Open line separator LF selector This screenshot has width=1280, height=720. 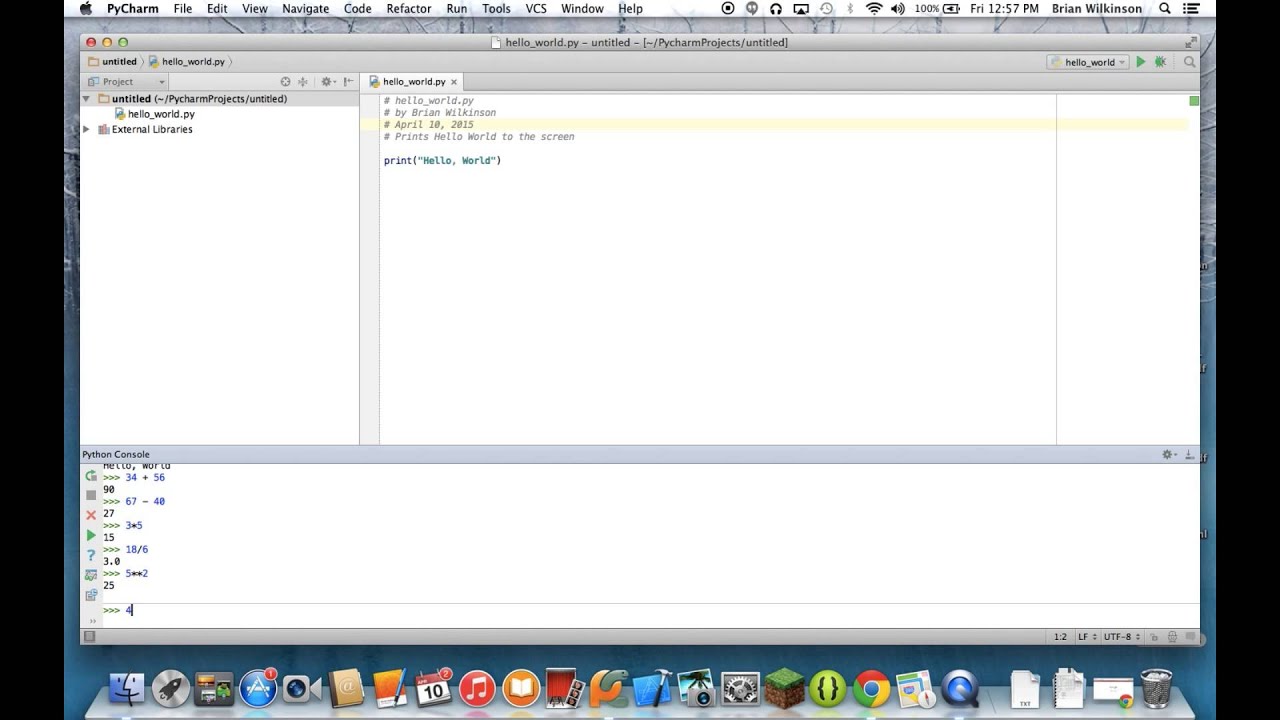point(1087,637)
